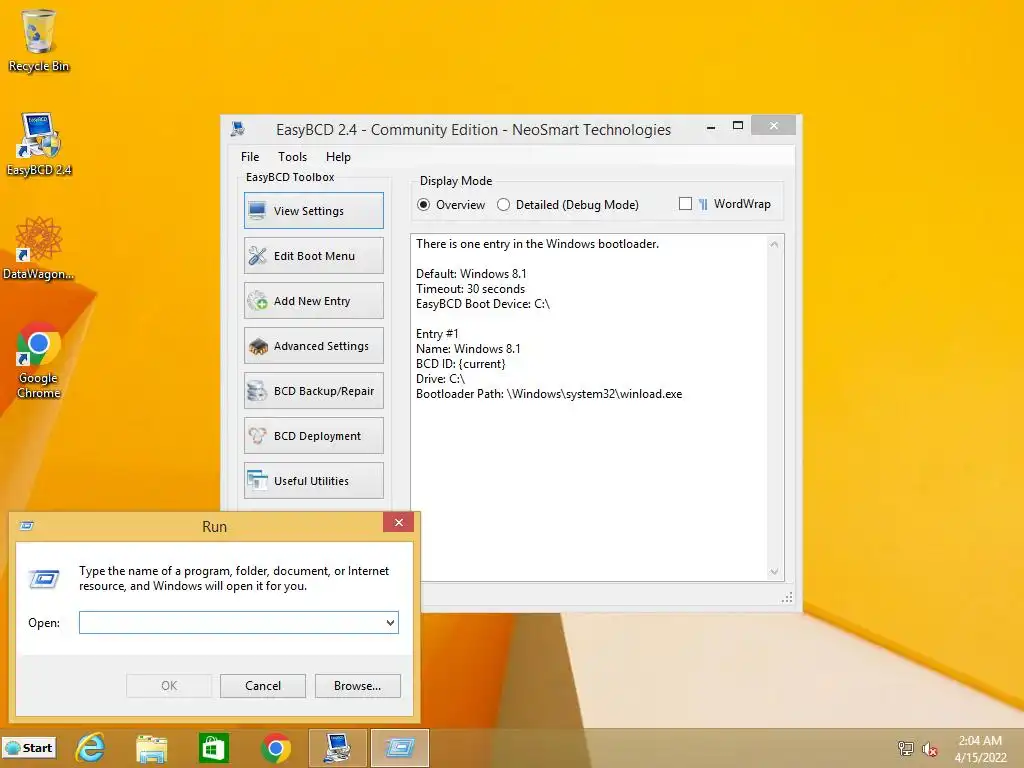The width and height of the screenshot is (1024, 768).
Task: Switch to Run dialog taskbar item
Action: (x=400, y=748)
